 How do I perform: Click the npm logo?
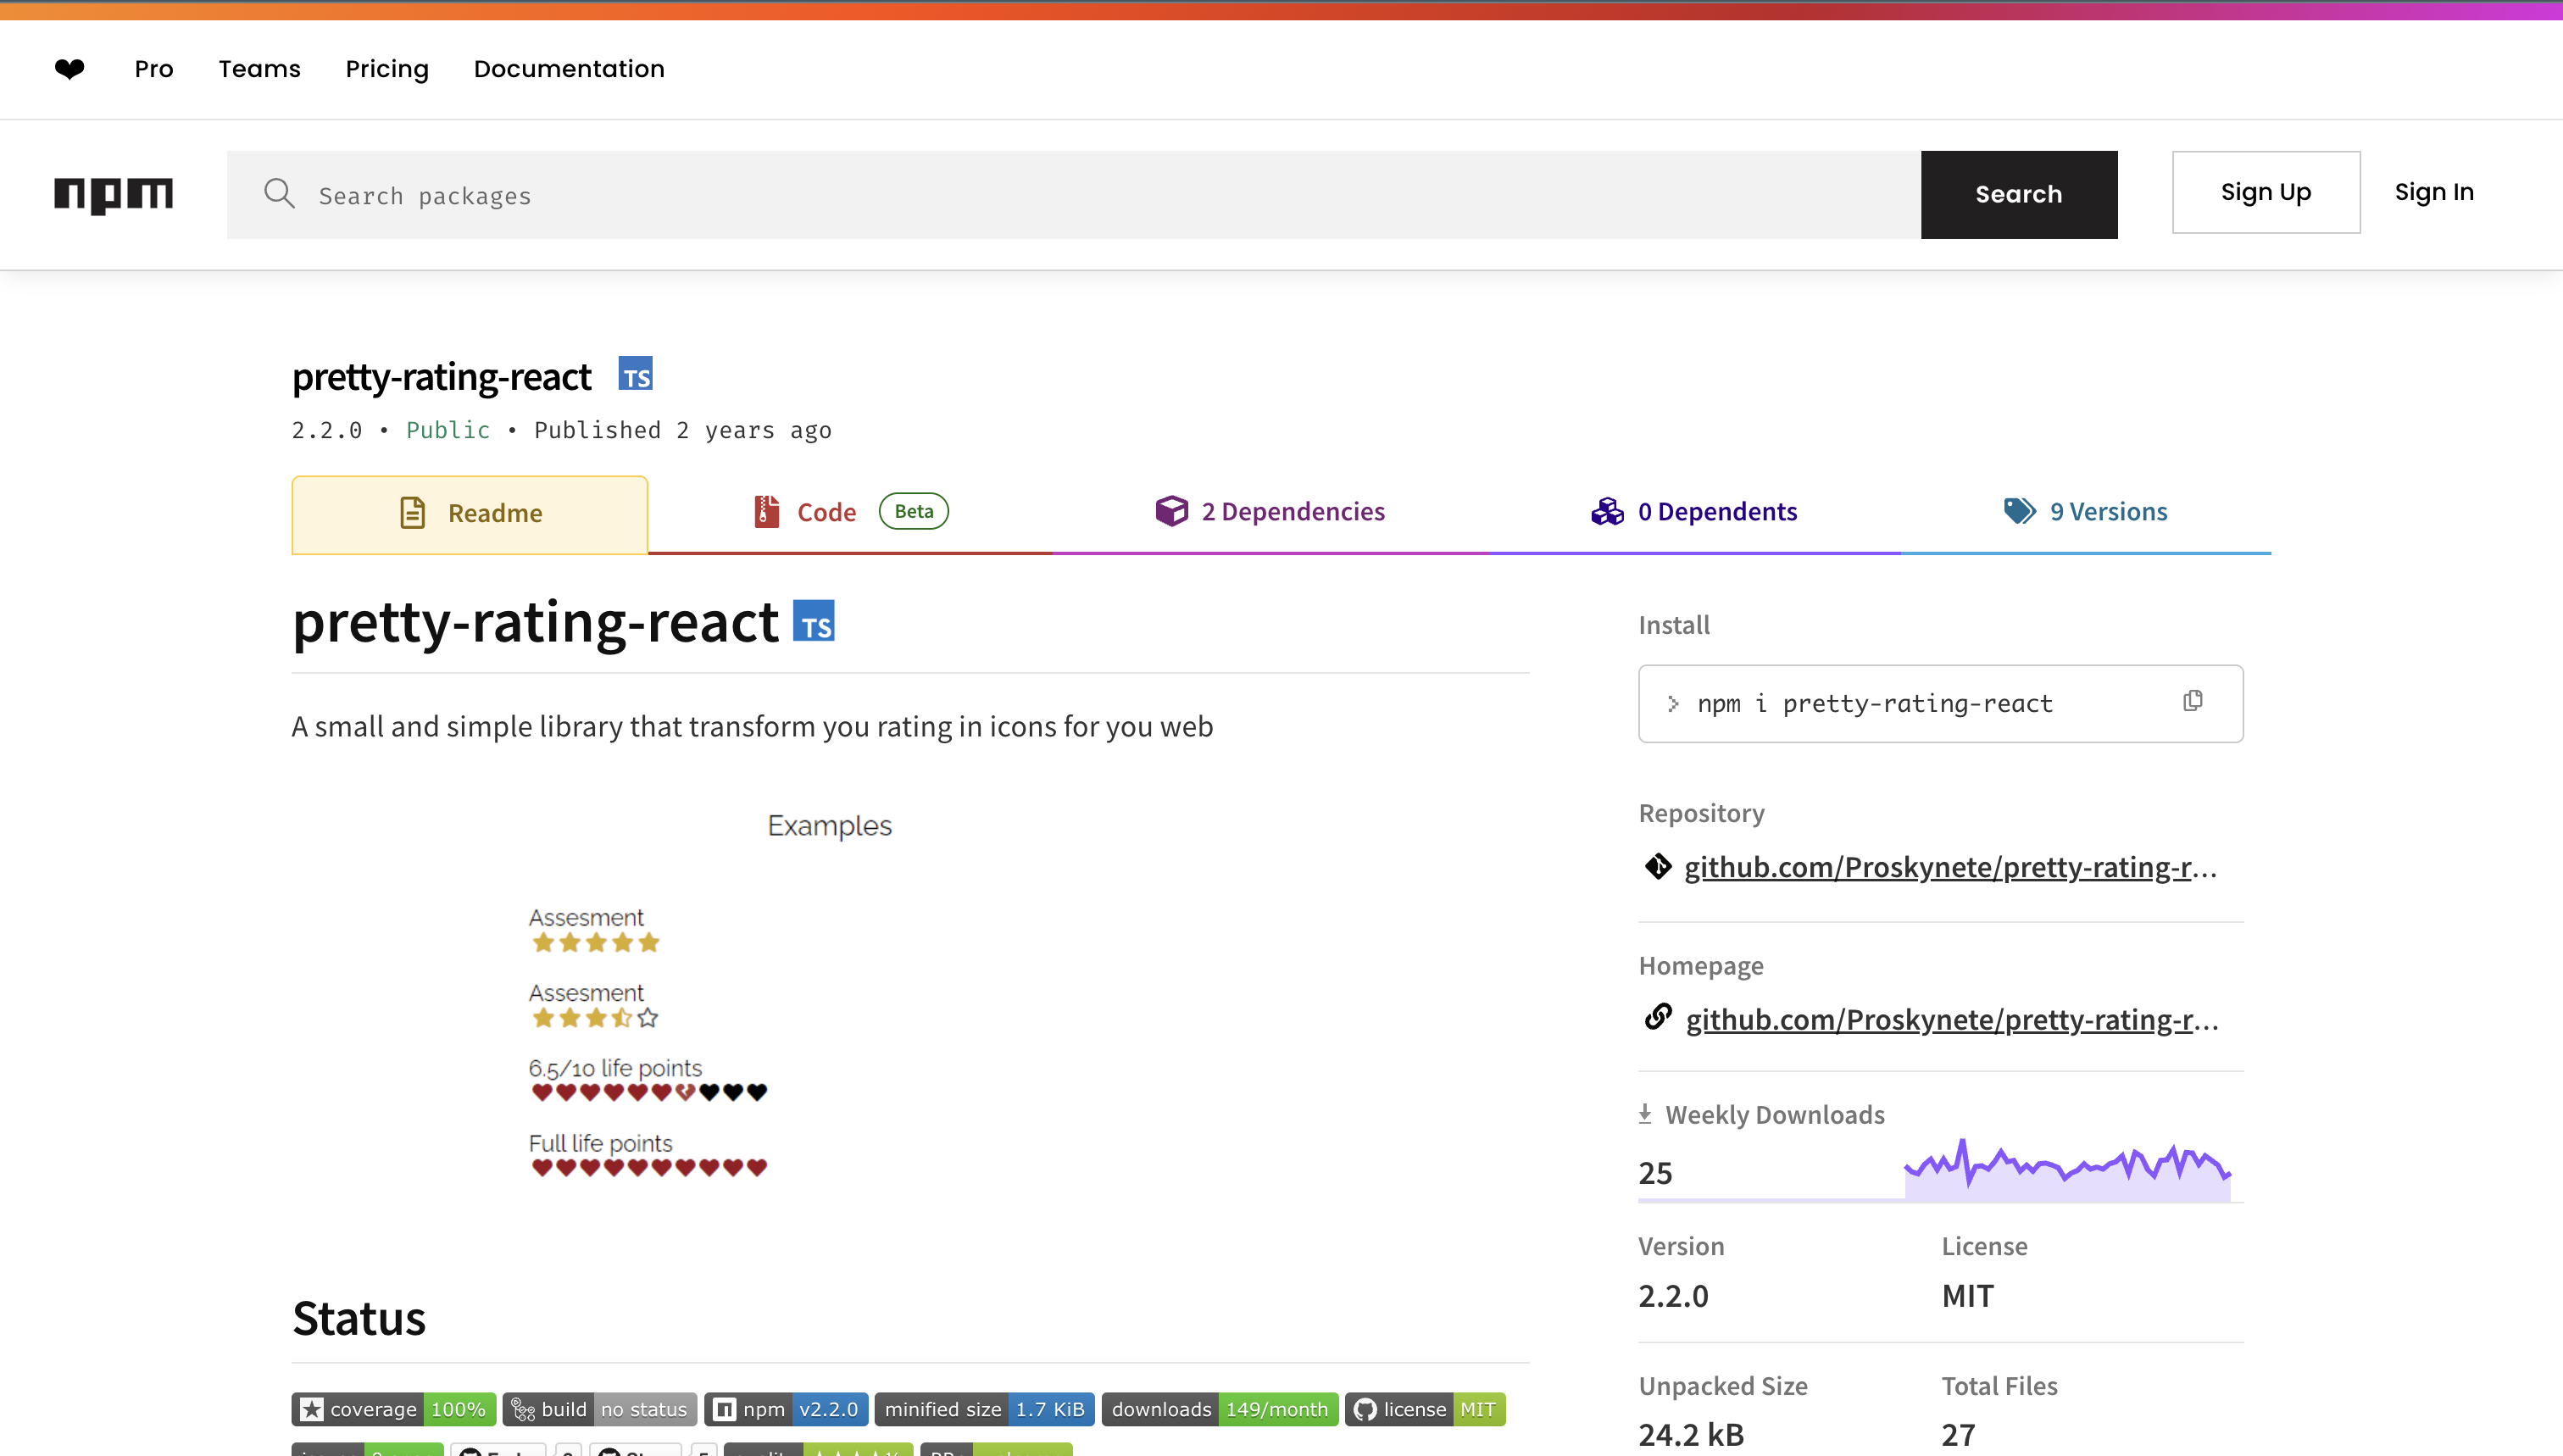tap(113, 194)
